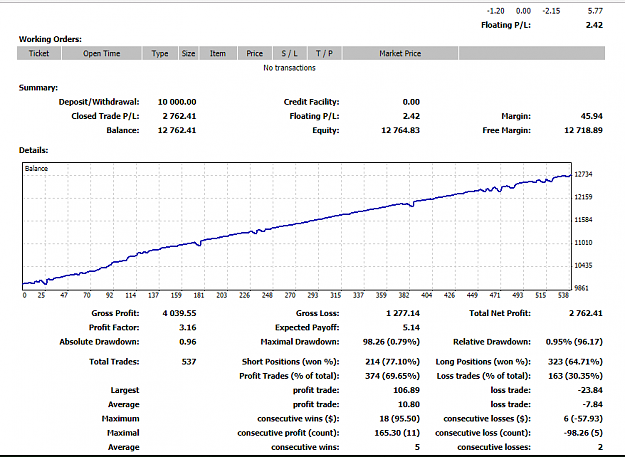This screenshot has height=457, width=625.
Task: Click consecutive loss value -98.26 (5)
Action: pos(584,433)
